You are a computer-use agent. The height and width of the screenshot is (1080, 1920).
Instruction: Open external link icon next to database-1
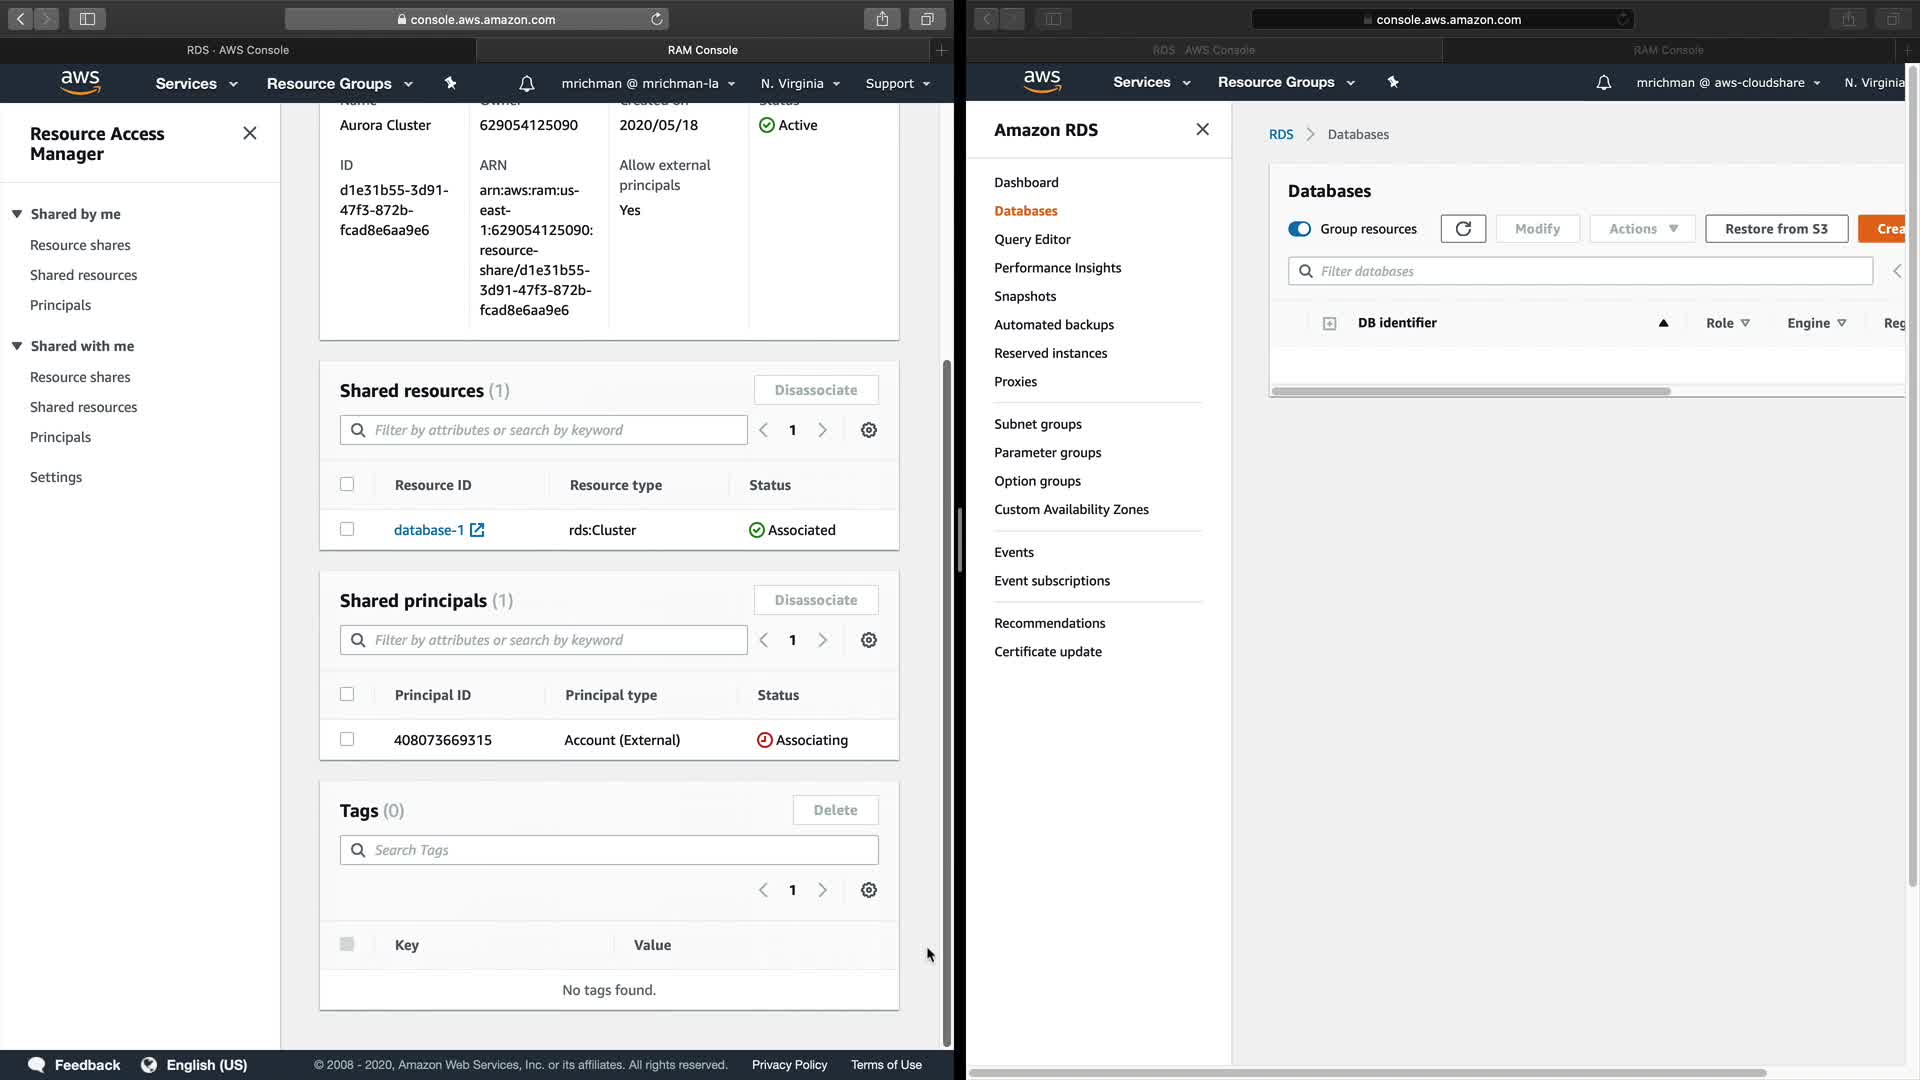tap(477, 531)
